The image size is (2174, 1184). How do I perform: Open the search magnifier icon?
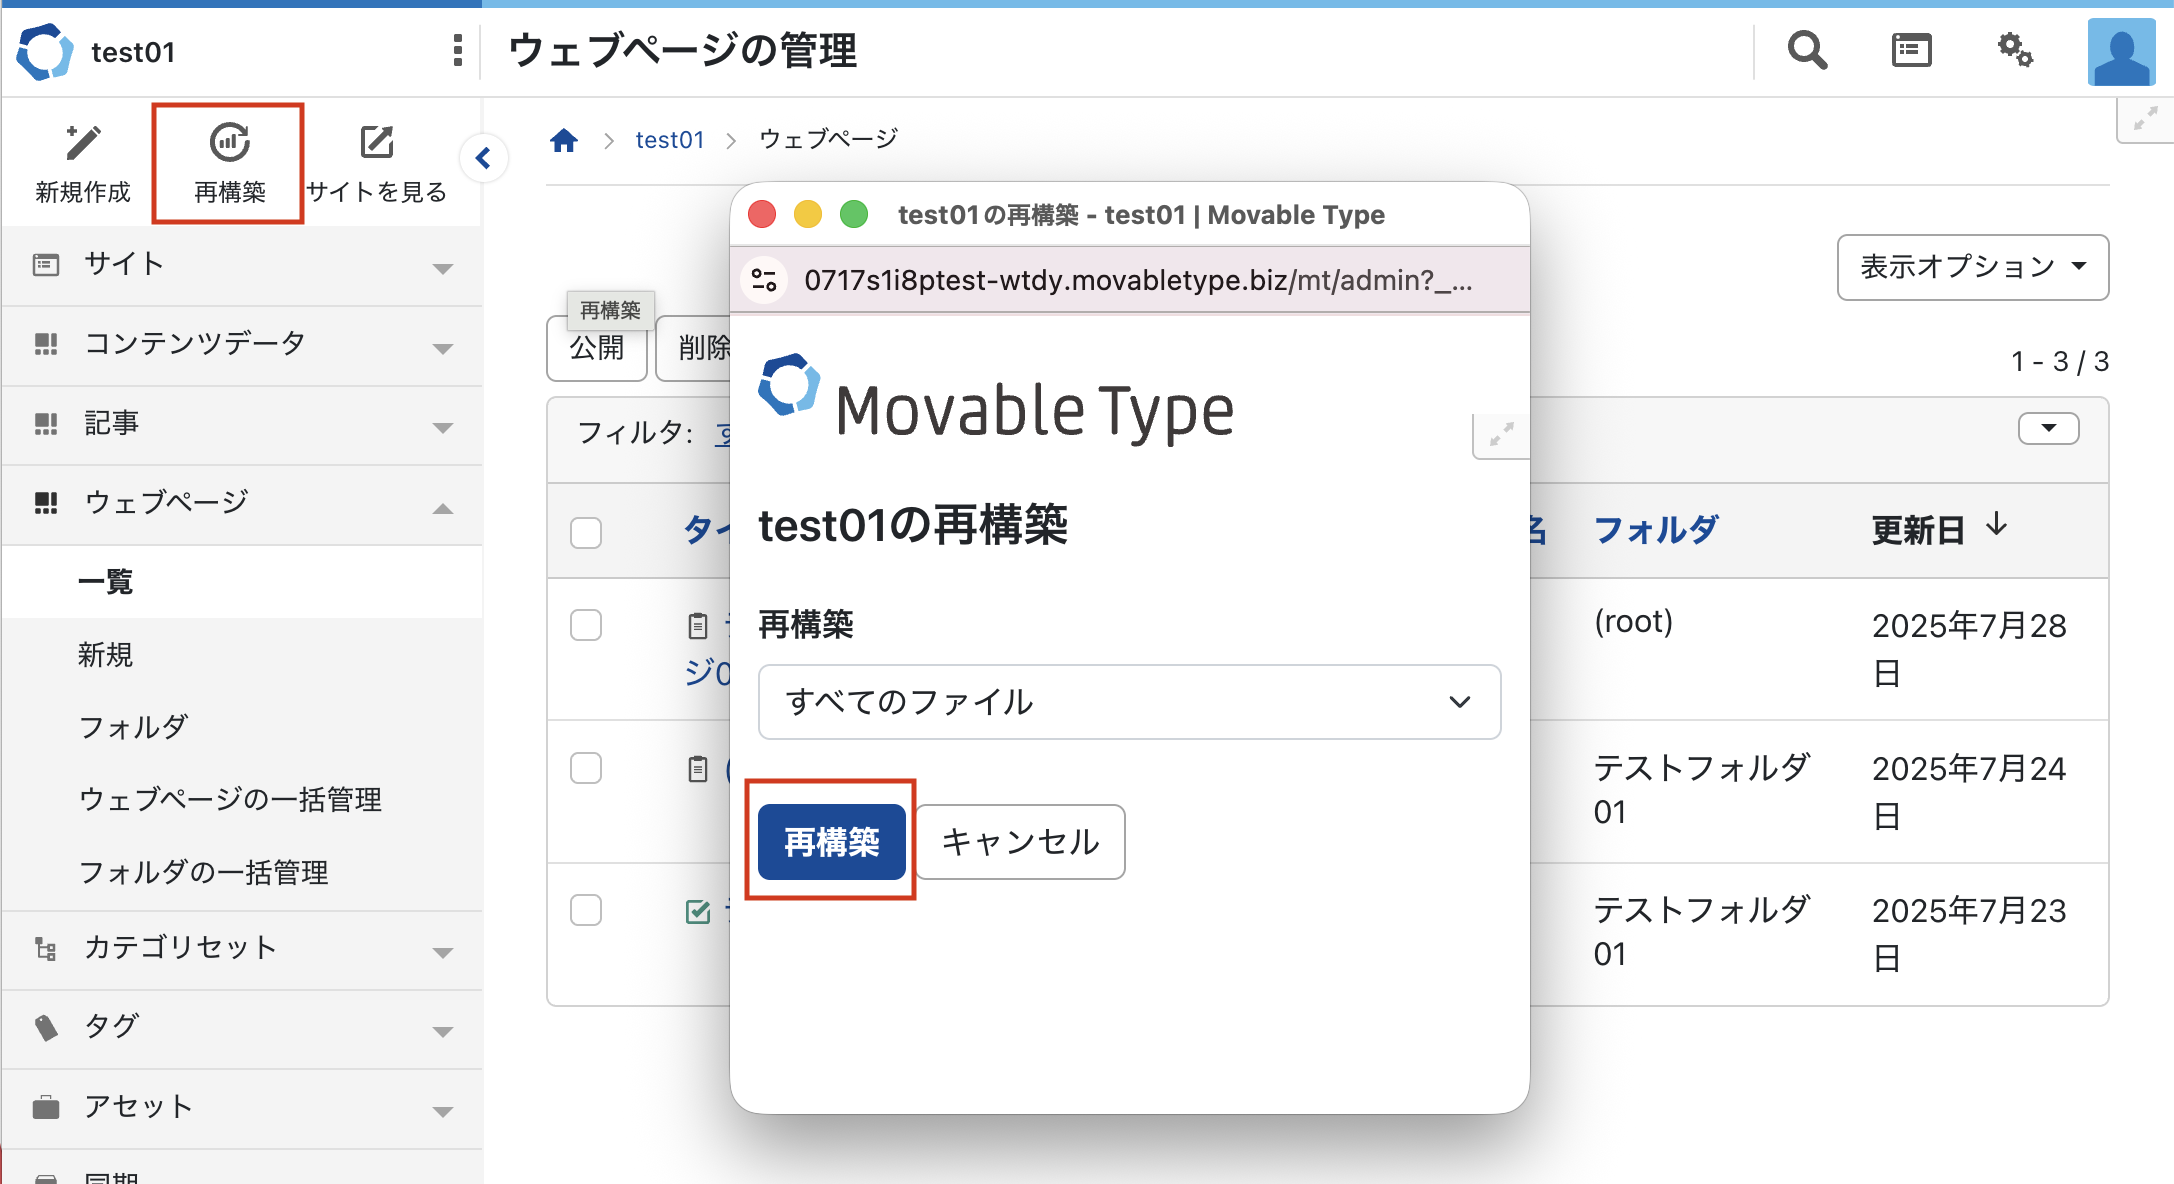click(1807, 51)
